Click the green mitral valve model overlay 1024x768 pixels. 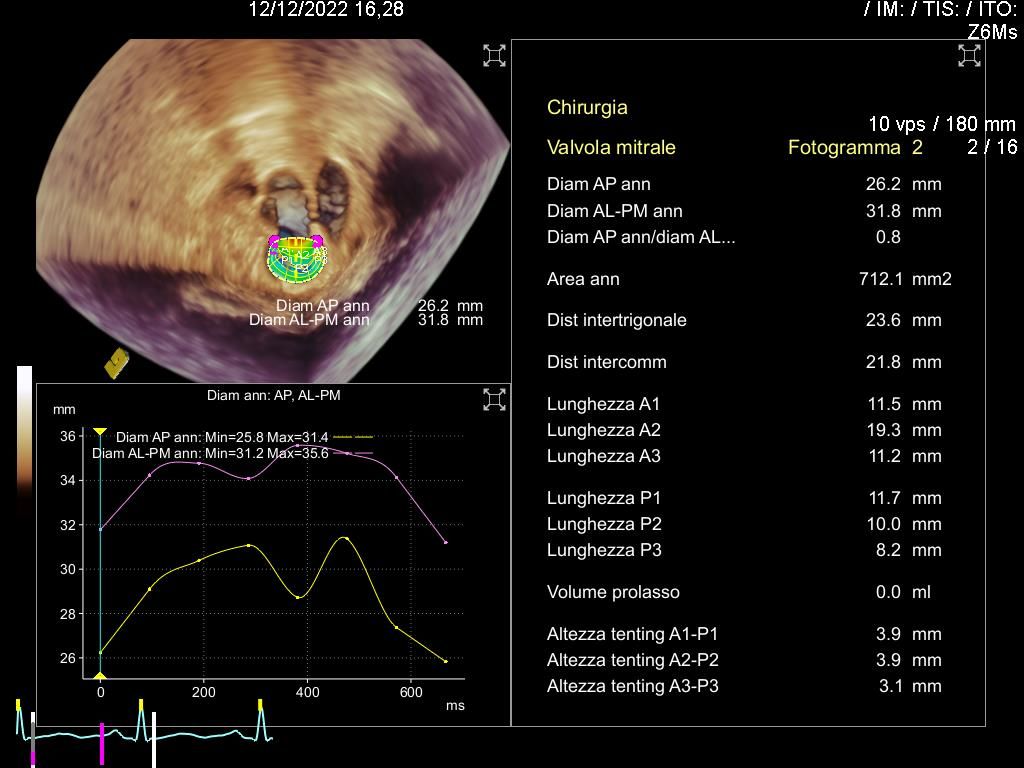[x=297, y=260]
